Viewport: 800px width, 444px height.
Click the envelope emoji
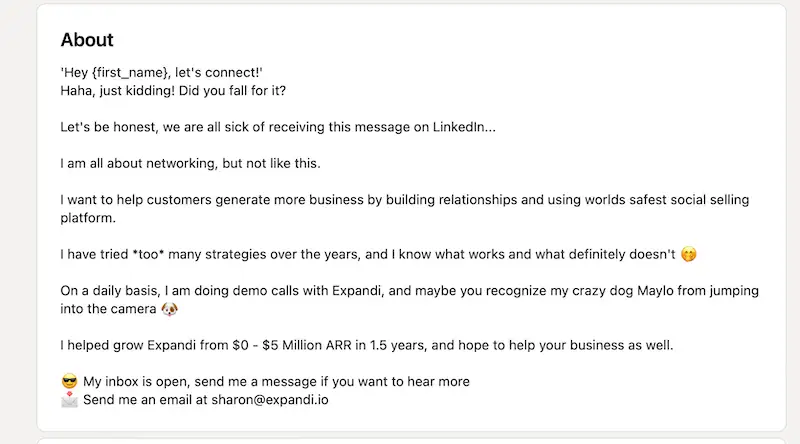pyautogui.click(x=69, y=400)
